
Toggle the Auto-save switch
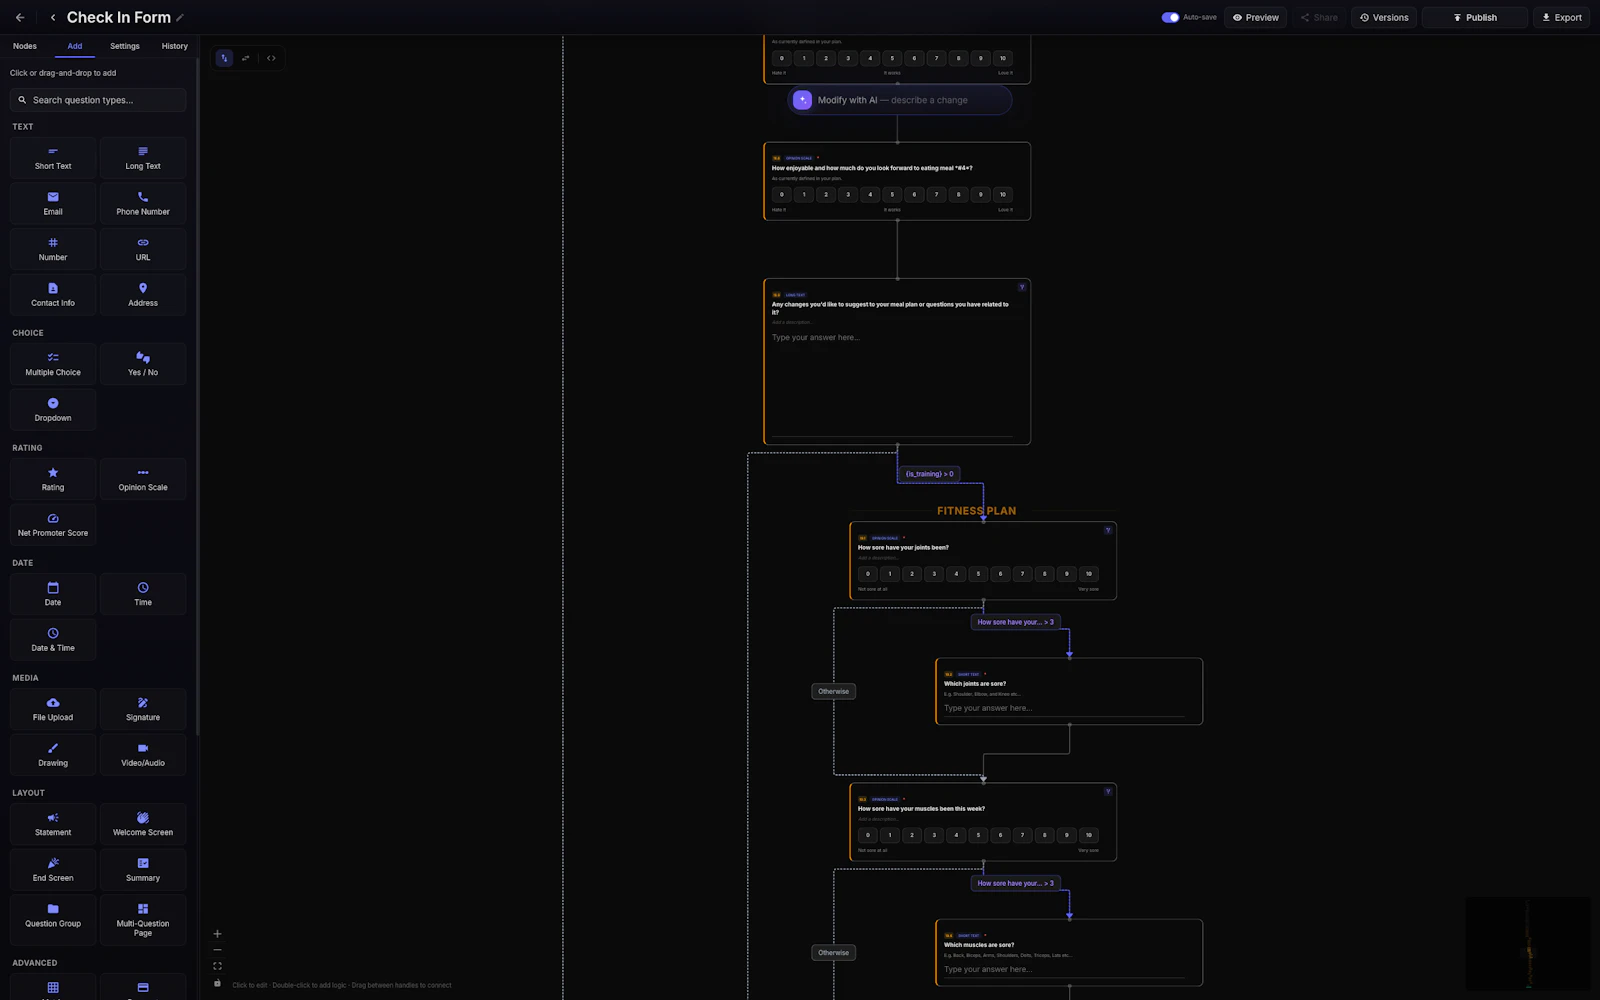(1170, 17)
